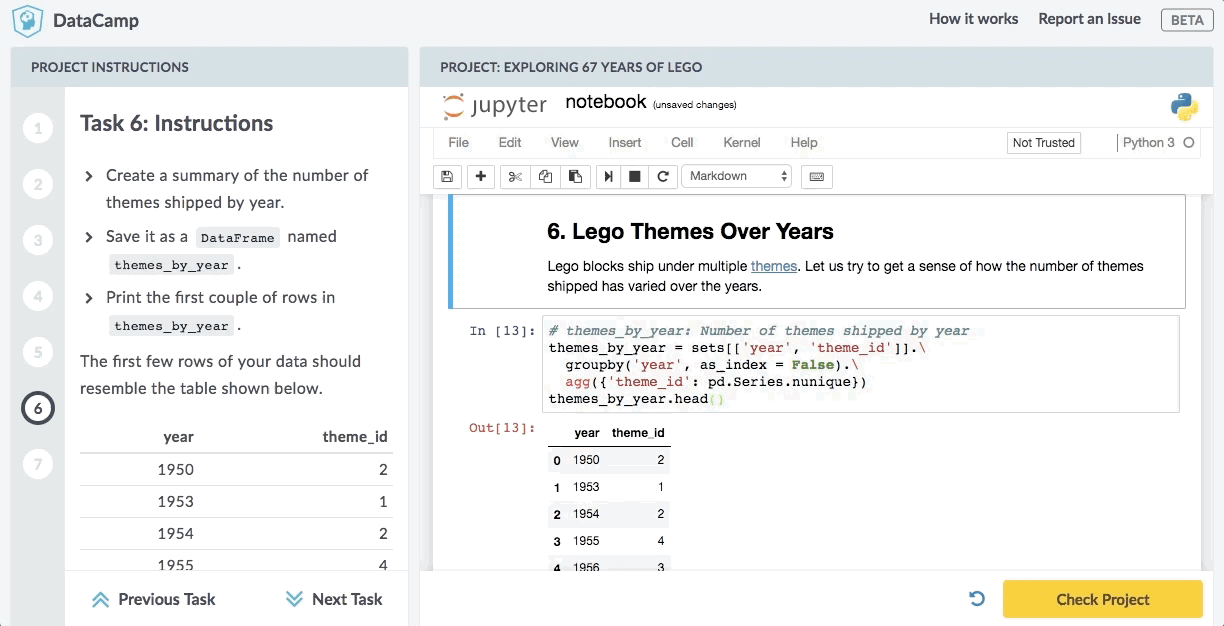Viewport: 1224px width, 626px height.
Task: Click the 'Task 6: Instructions' heading
Action: [177, 124]
